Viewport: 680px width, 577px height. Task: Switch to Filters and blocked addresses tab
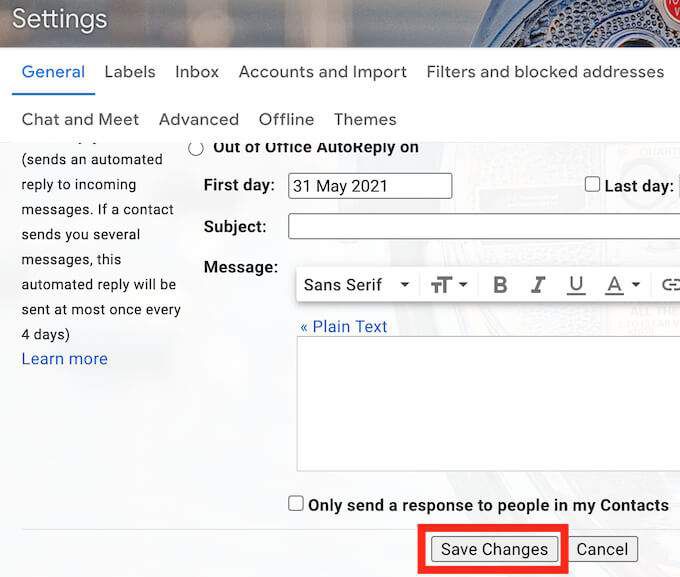[x=545, y=72]
